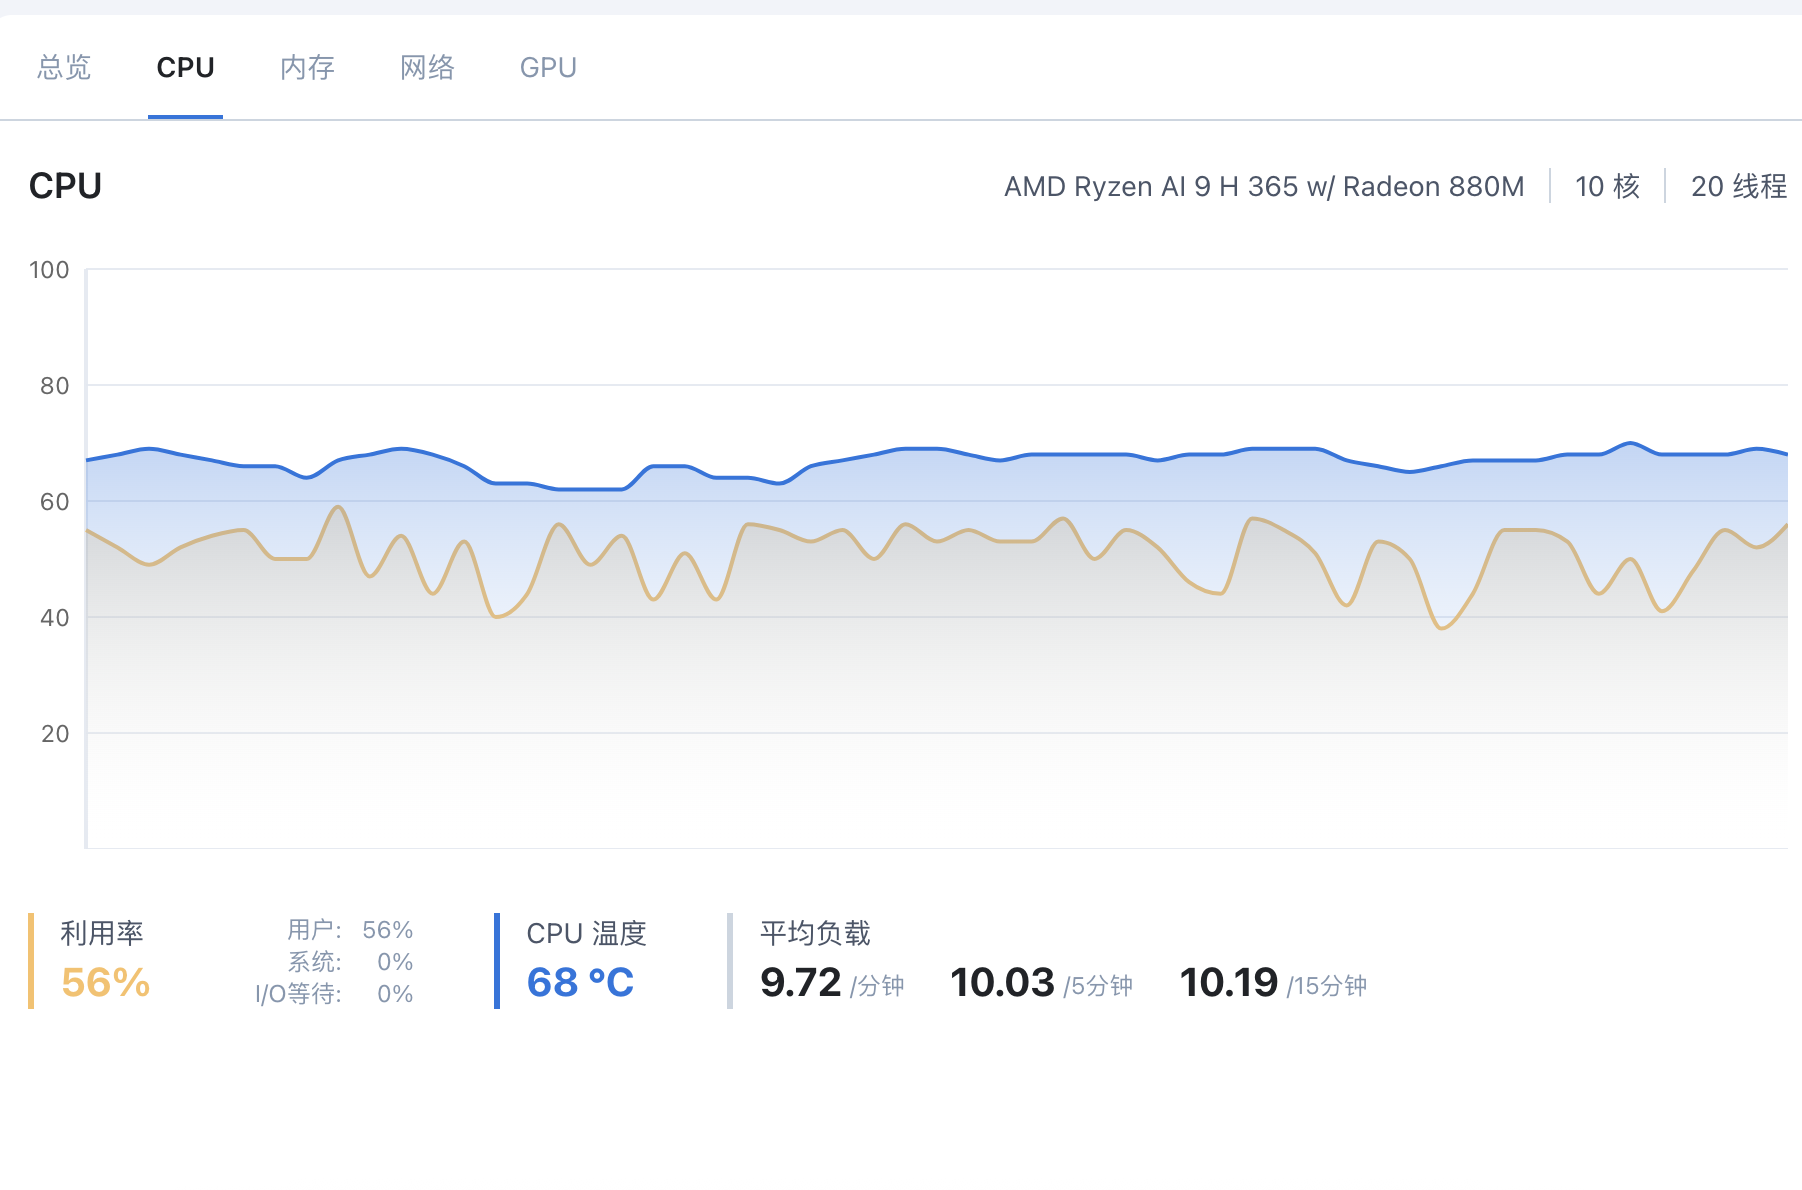Click the 100 label on the chart axis
1802x1190 pixels.
[49, 270]
